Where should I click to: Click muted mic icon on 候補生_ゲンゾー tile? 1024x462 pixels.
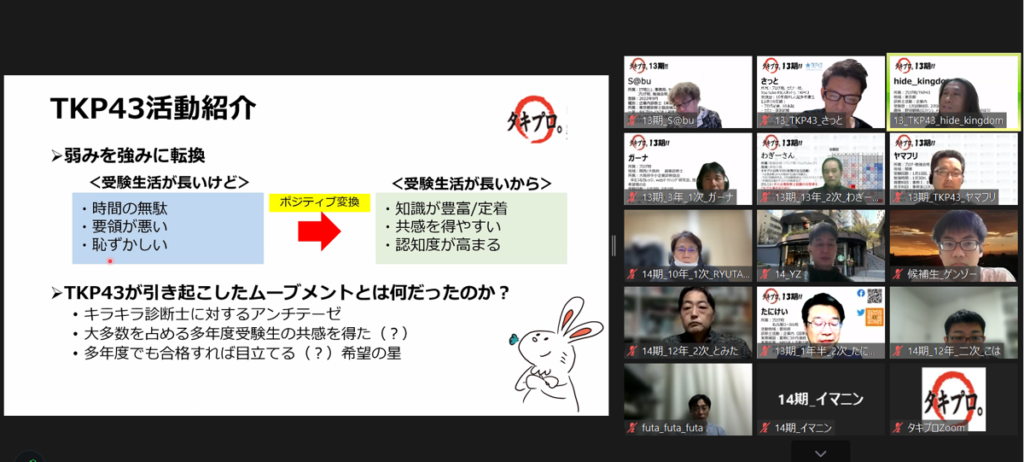click(896, 274)
